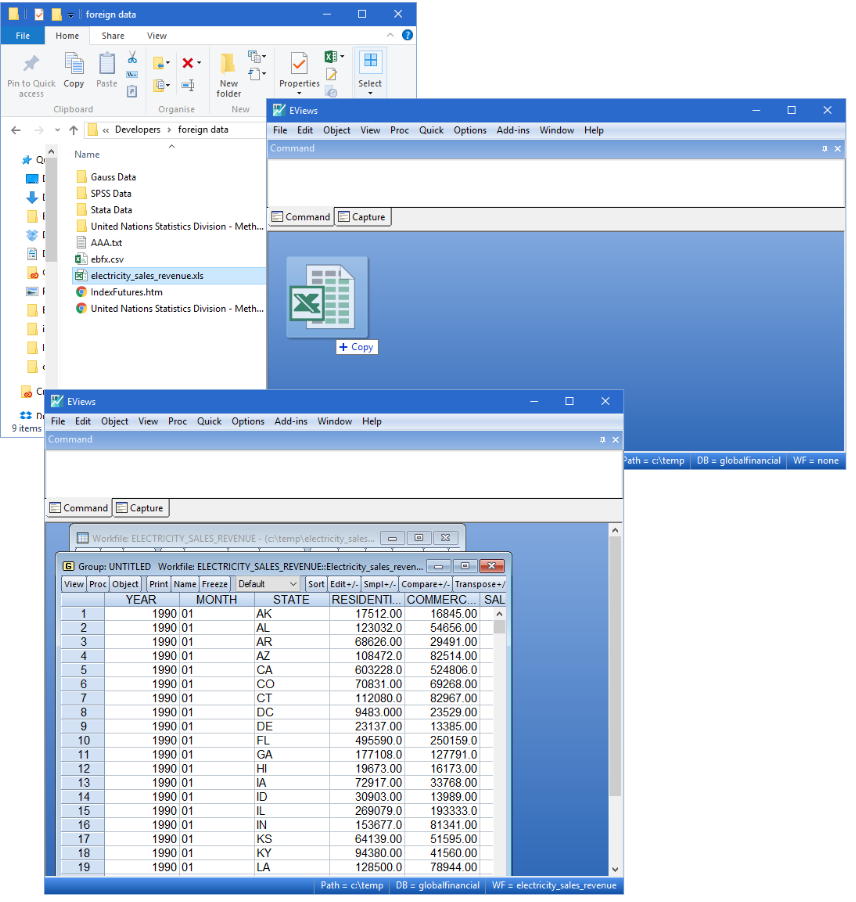The image size is (856, 902).
Task: Collapse the Explorer ribbon with the chevron
Action: [391, 35]
